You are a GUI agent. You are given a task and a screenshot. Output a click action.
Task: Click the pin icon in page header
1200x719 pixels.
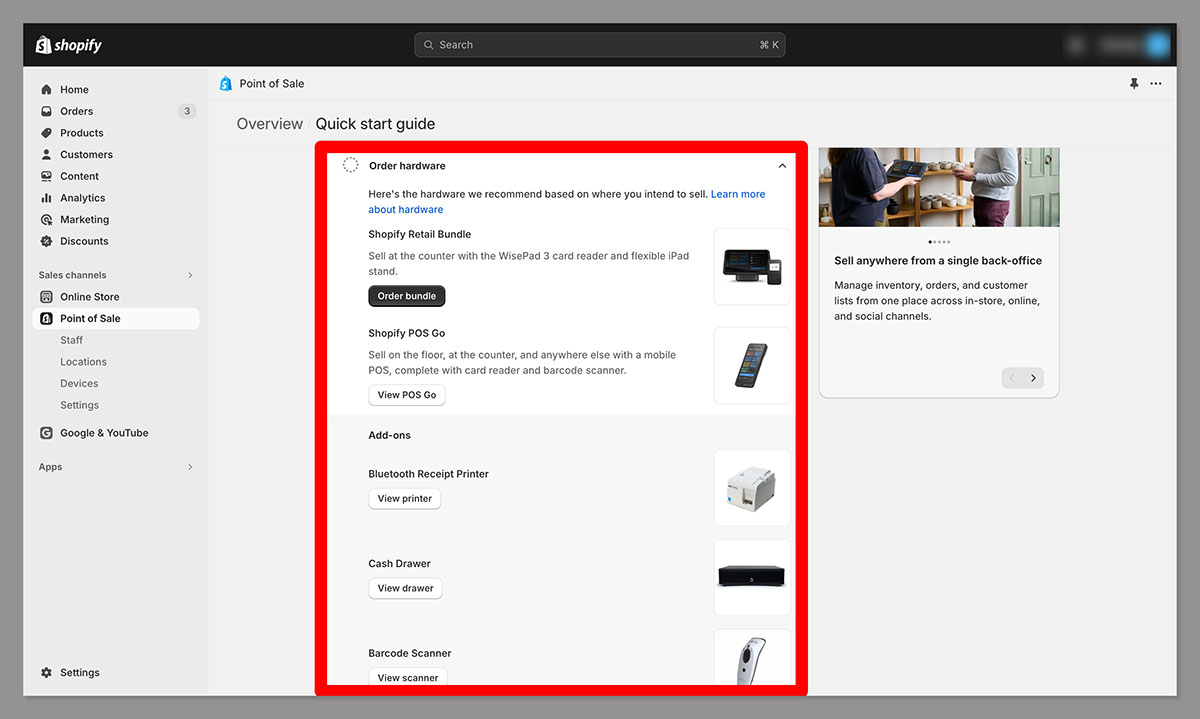(x=1134, y=84)
